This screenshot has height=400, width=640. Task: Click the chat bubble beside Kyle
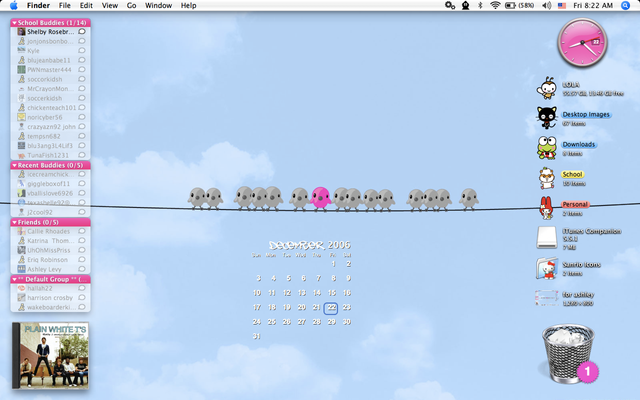coord(82,51)
